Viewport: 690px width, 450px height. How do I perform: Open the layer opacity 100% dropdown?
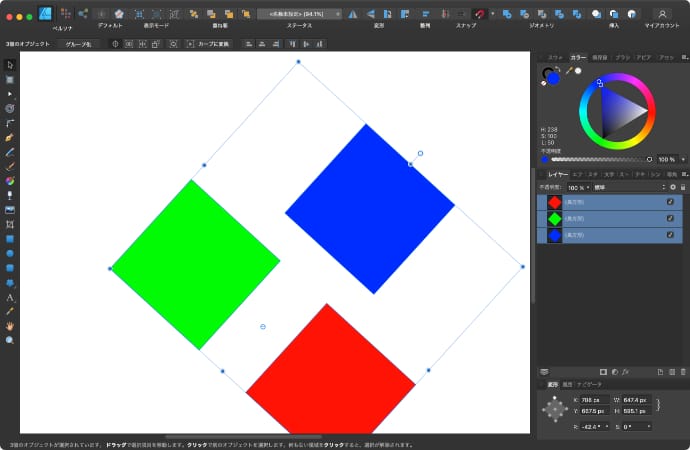tap(578, 187)
